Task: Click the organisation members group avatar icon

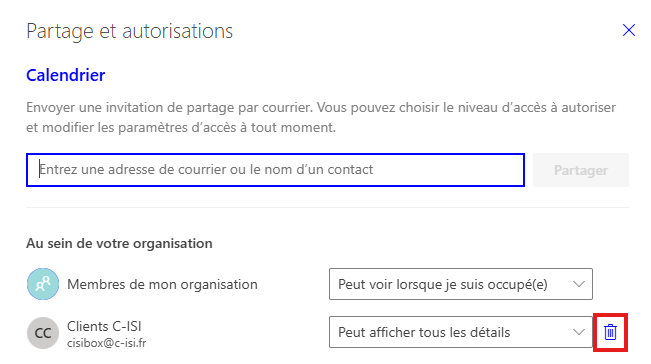Action: tap(43, 284)
